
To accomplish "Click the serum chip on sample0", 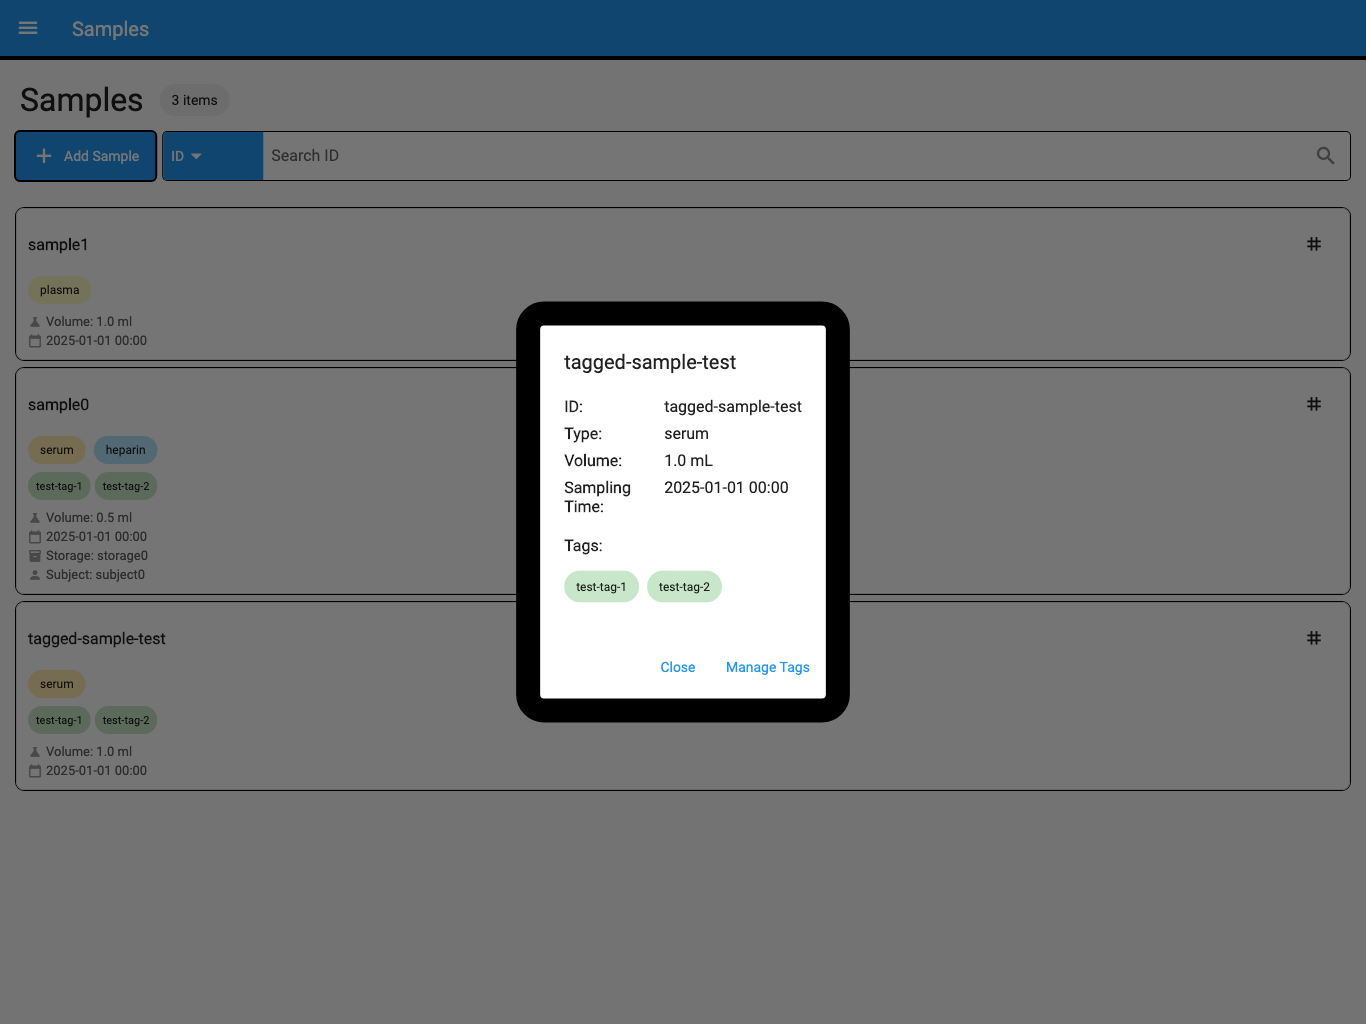I will (57, 450).
